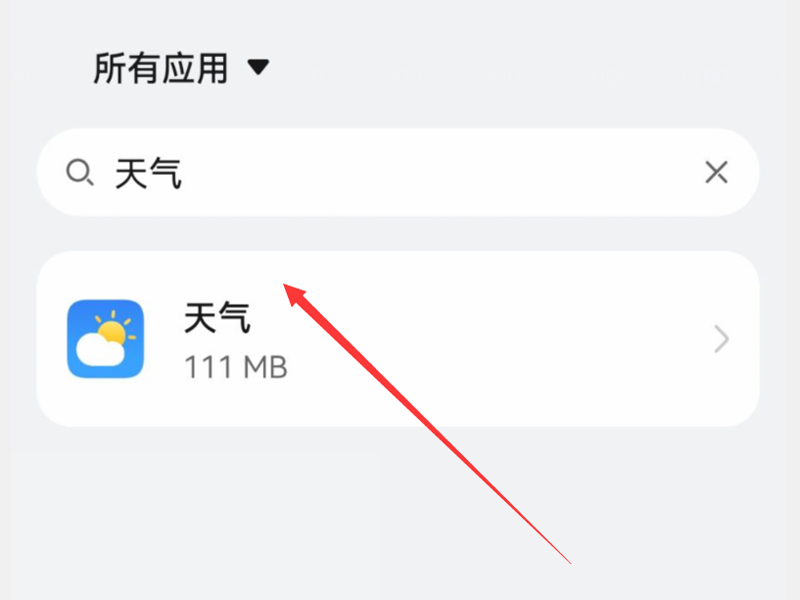Open the 所有应用 filter dropdown
The height and width of the screenshot is (600, 800).
181,68
